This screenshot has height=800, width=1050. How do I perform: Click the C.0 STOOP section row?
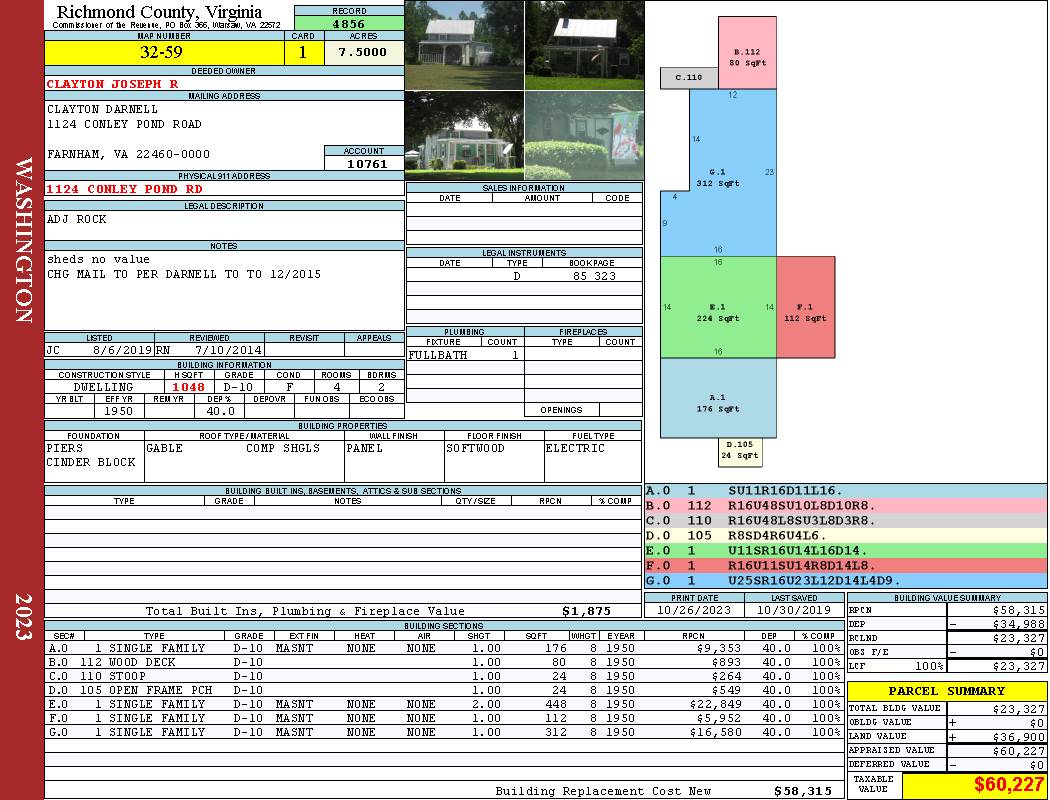[x=444, y=676]
